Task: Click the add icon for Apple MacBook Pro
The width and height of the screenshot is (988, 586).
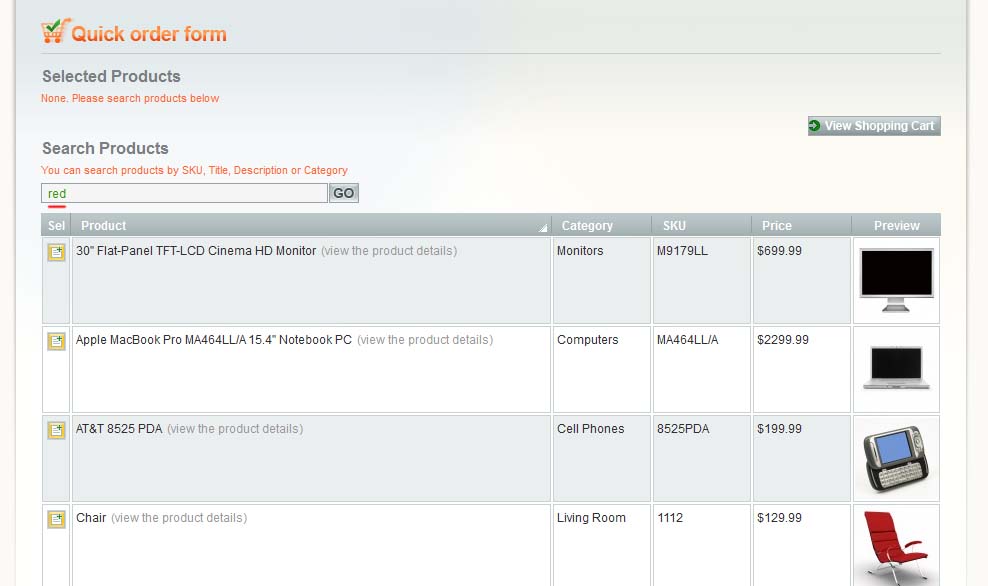Action: (x=56, y=342)
